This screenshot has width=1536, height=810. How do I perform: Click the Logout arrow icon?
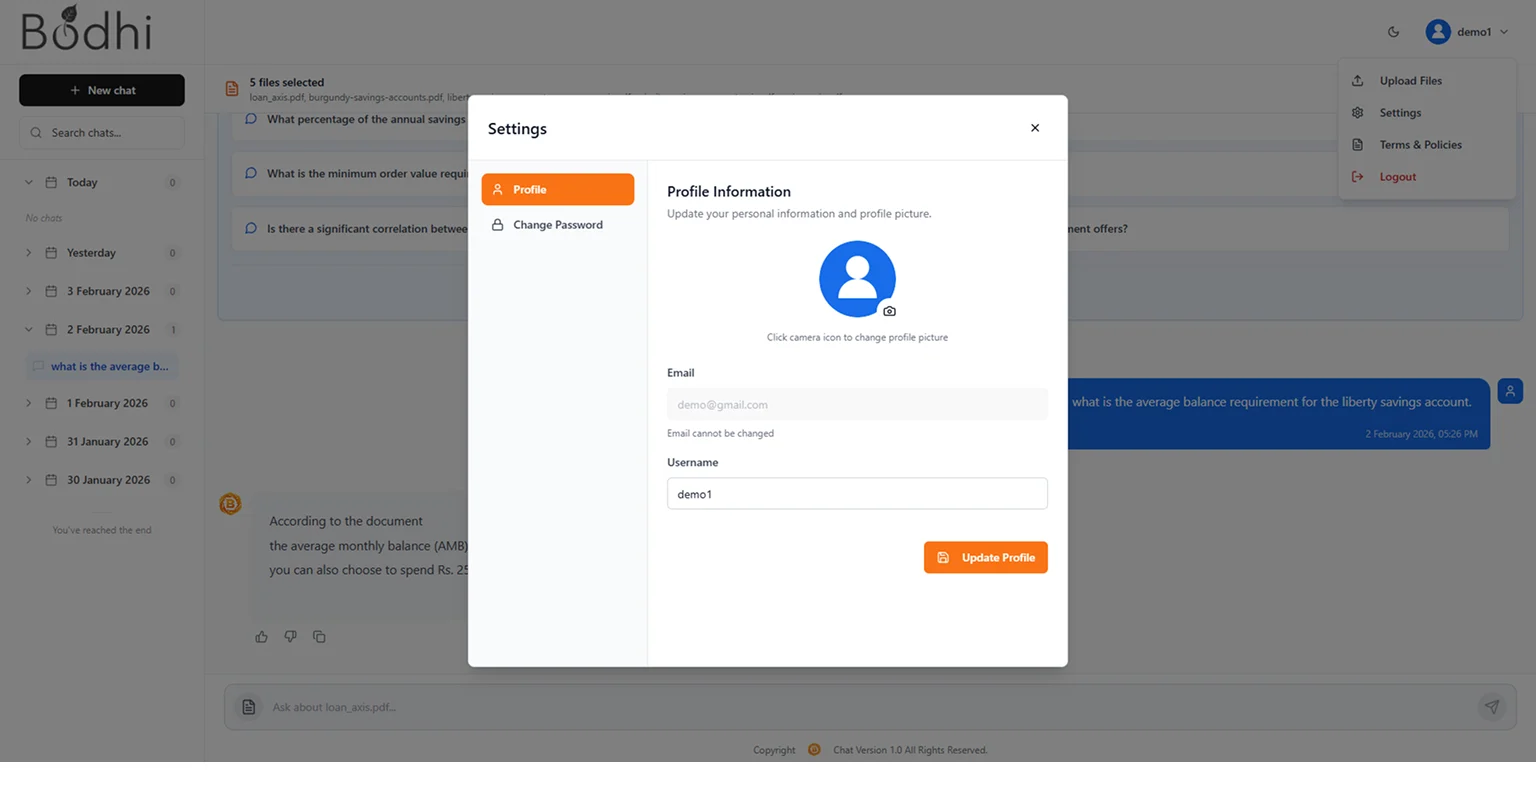coord(1358,177)
